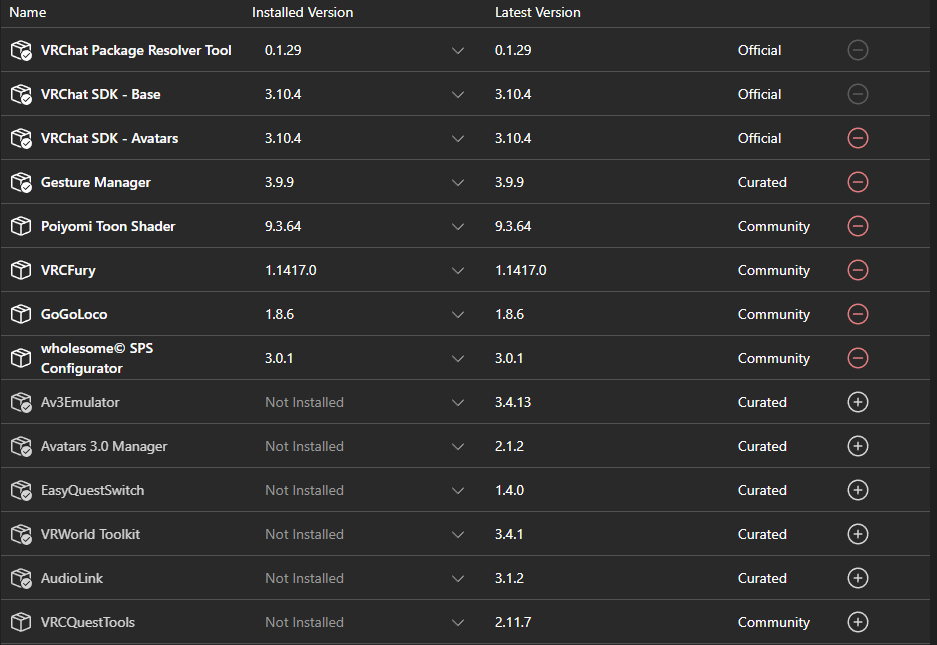The image size is (937, 645).
Task: Remove Poiyomi Toon Shader package
Action: pyautogui.click(x=858, y=226)
